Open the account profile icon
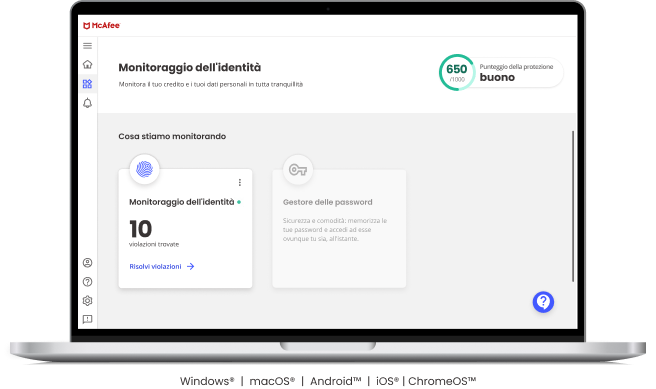 87,263
